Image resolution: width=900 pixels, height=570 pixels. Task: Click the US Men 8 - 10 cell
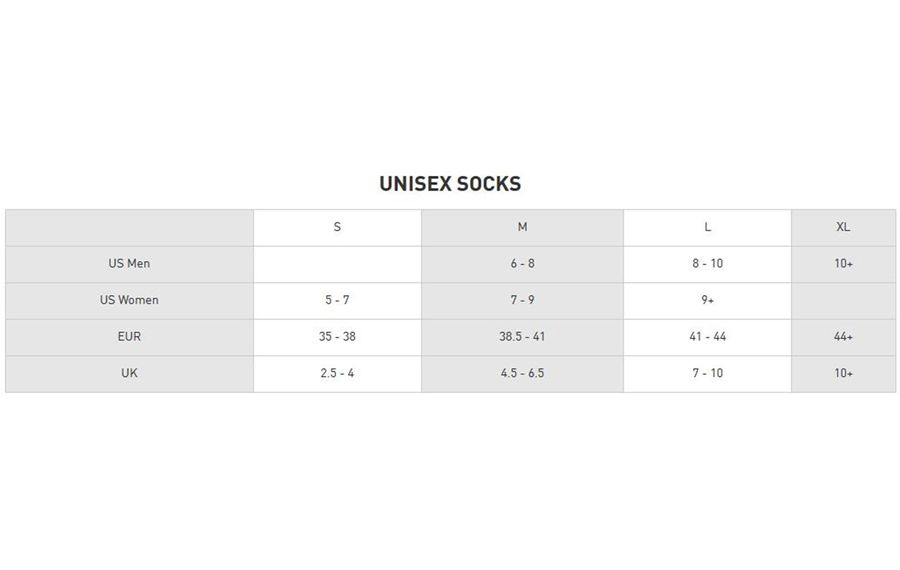[x=707, y=264]
